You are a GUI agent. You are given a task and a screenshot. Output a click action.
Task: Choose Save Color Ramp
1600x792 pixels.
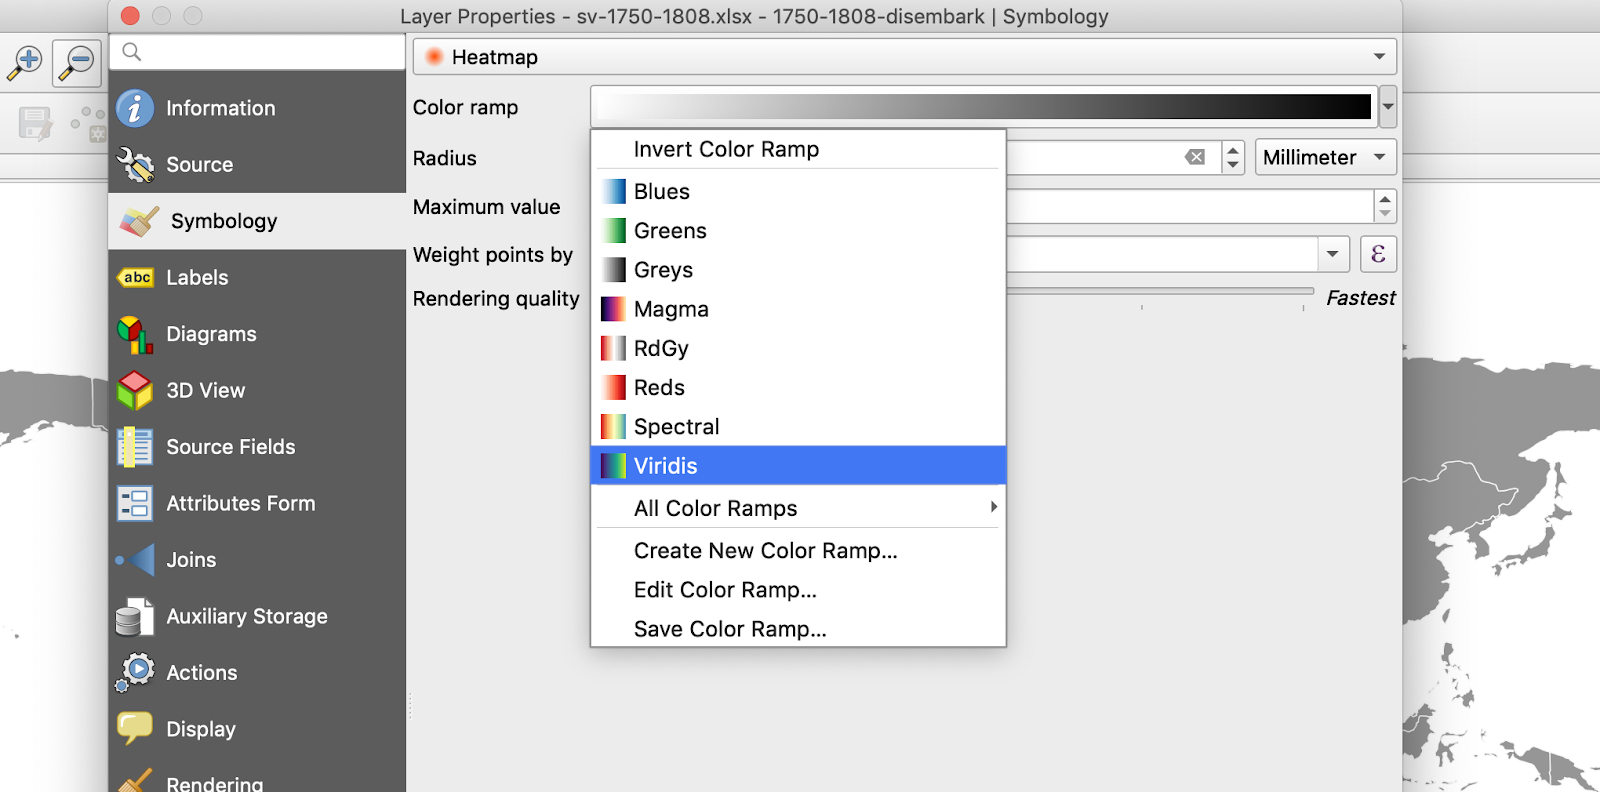pos(798,629)
